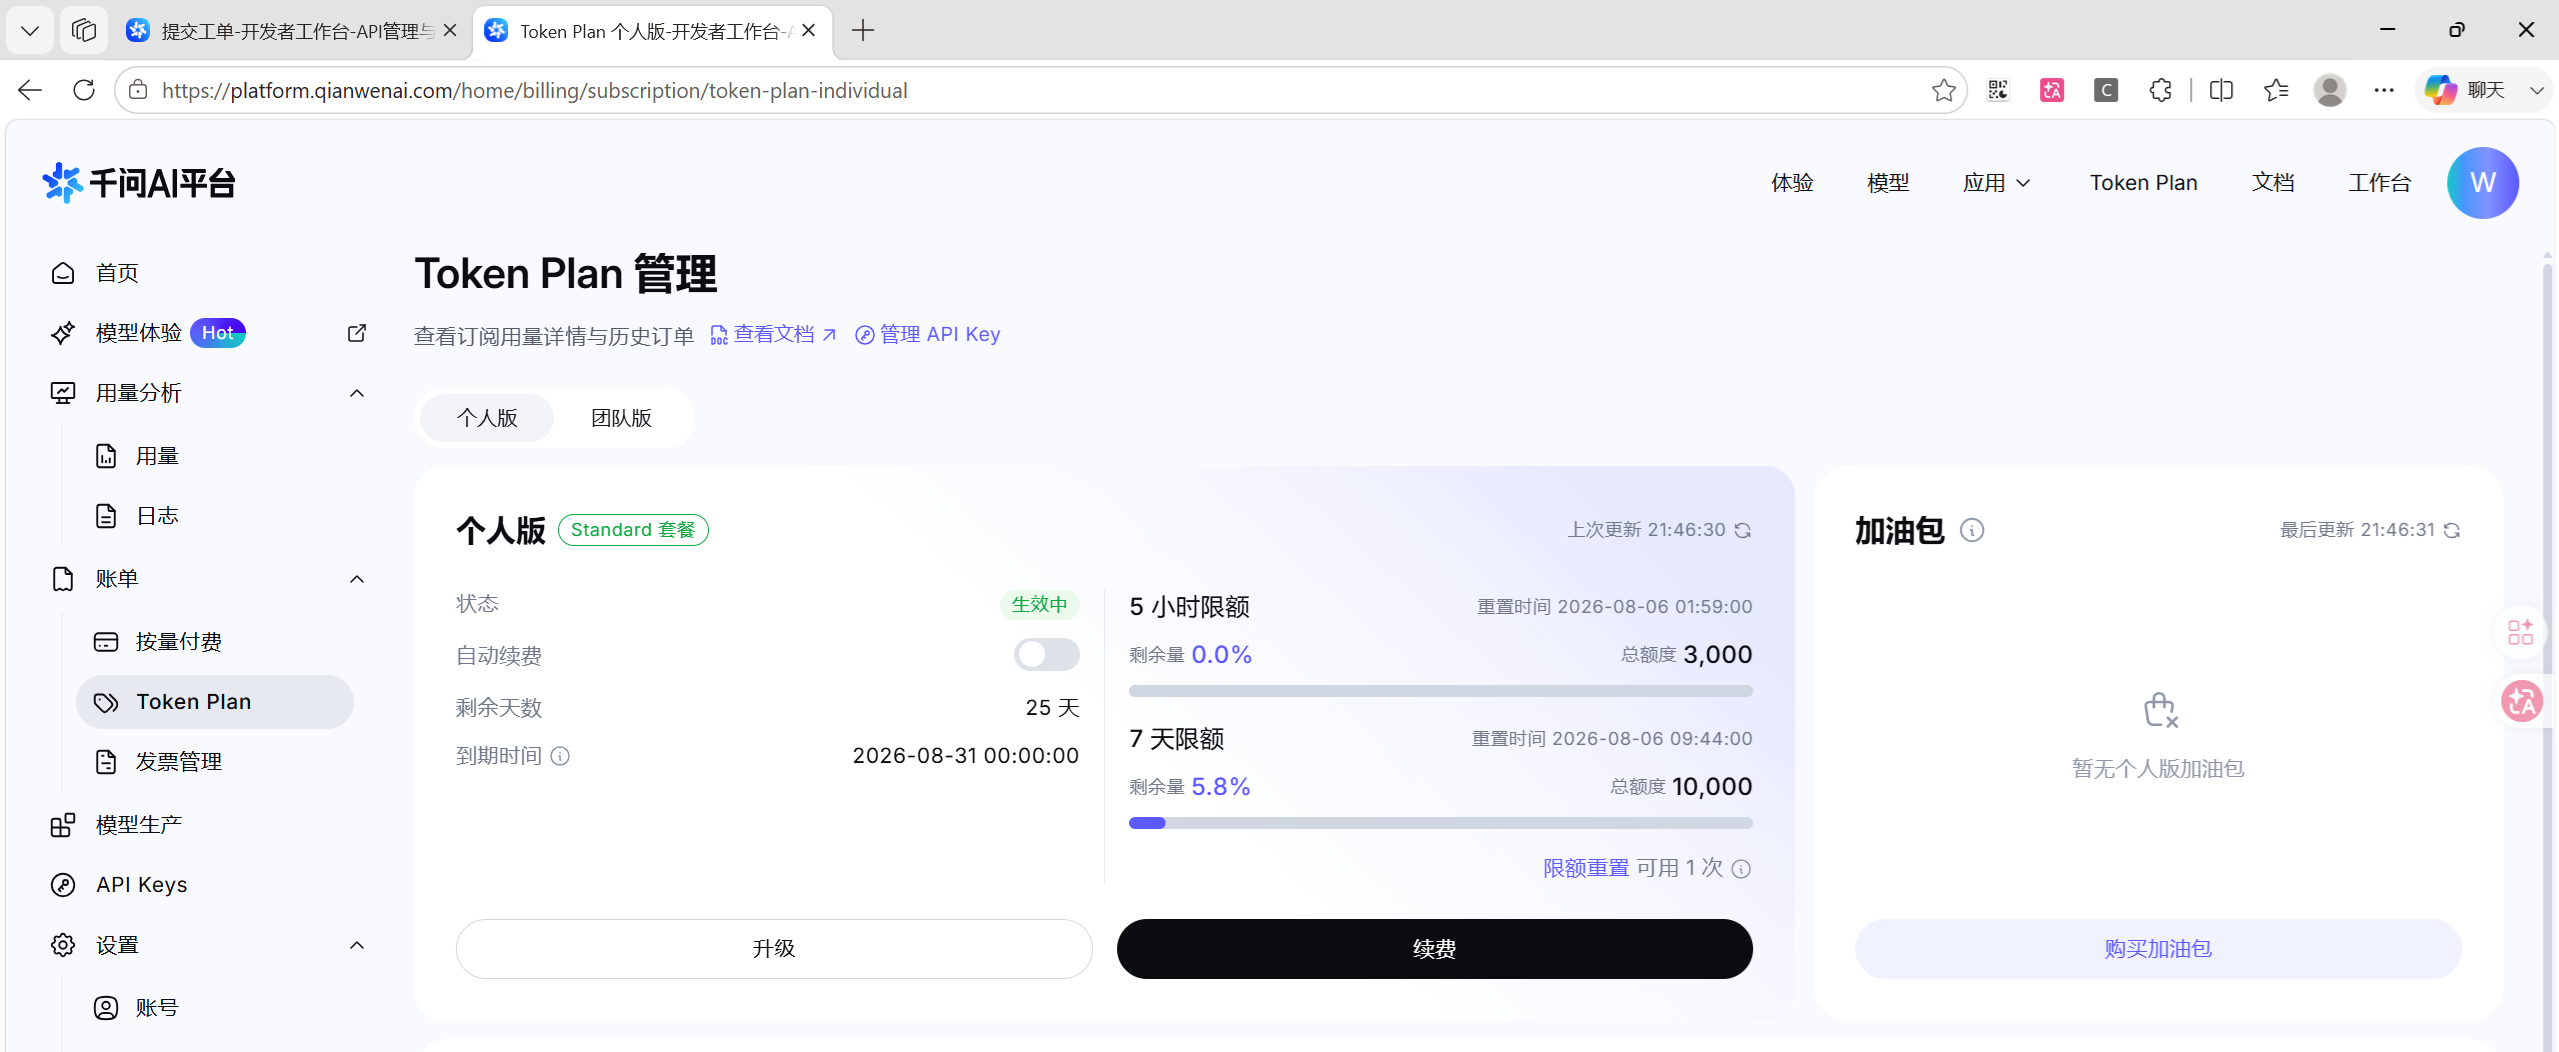Add page to favorites star icon

click(1943, 90)
